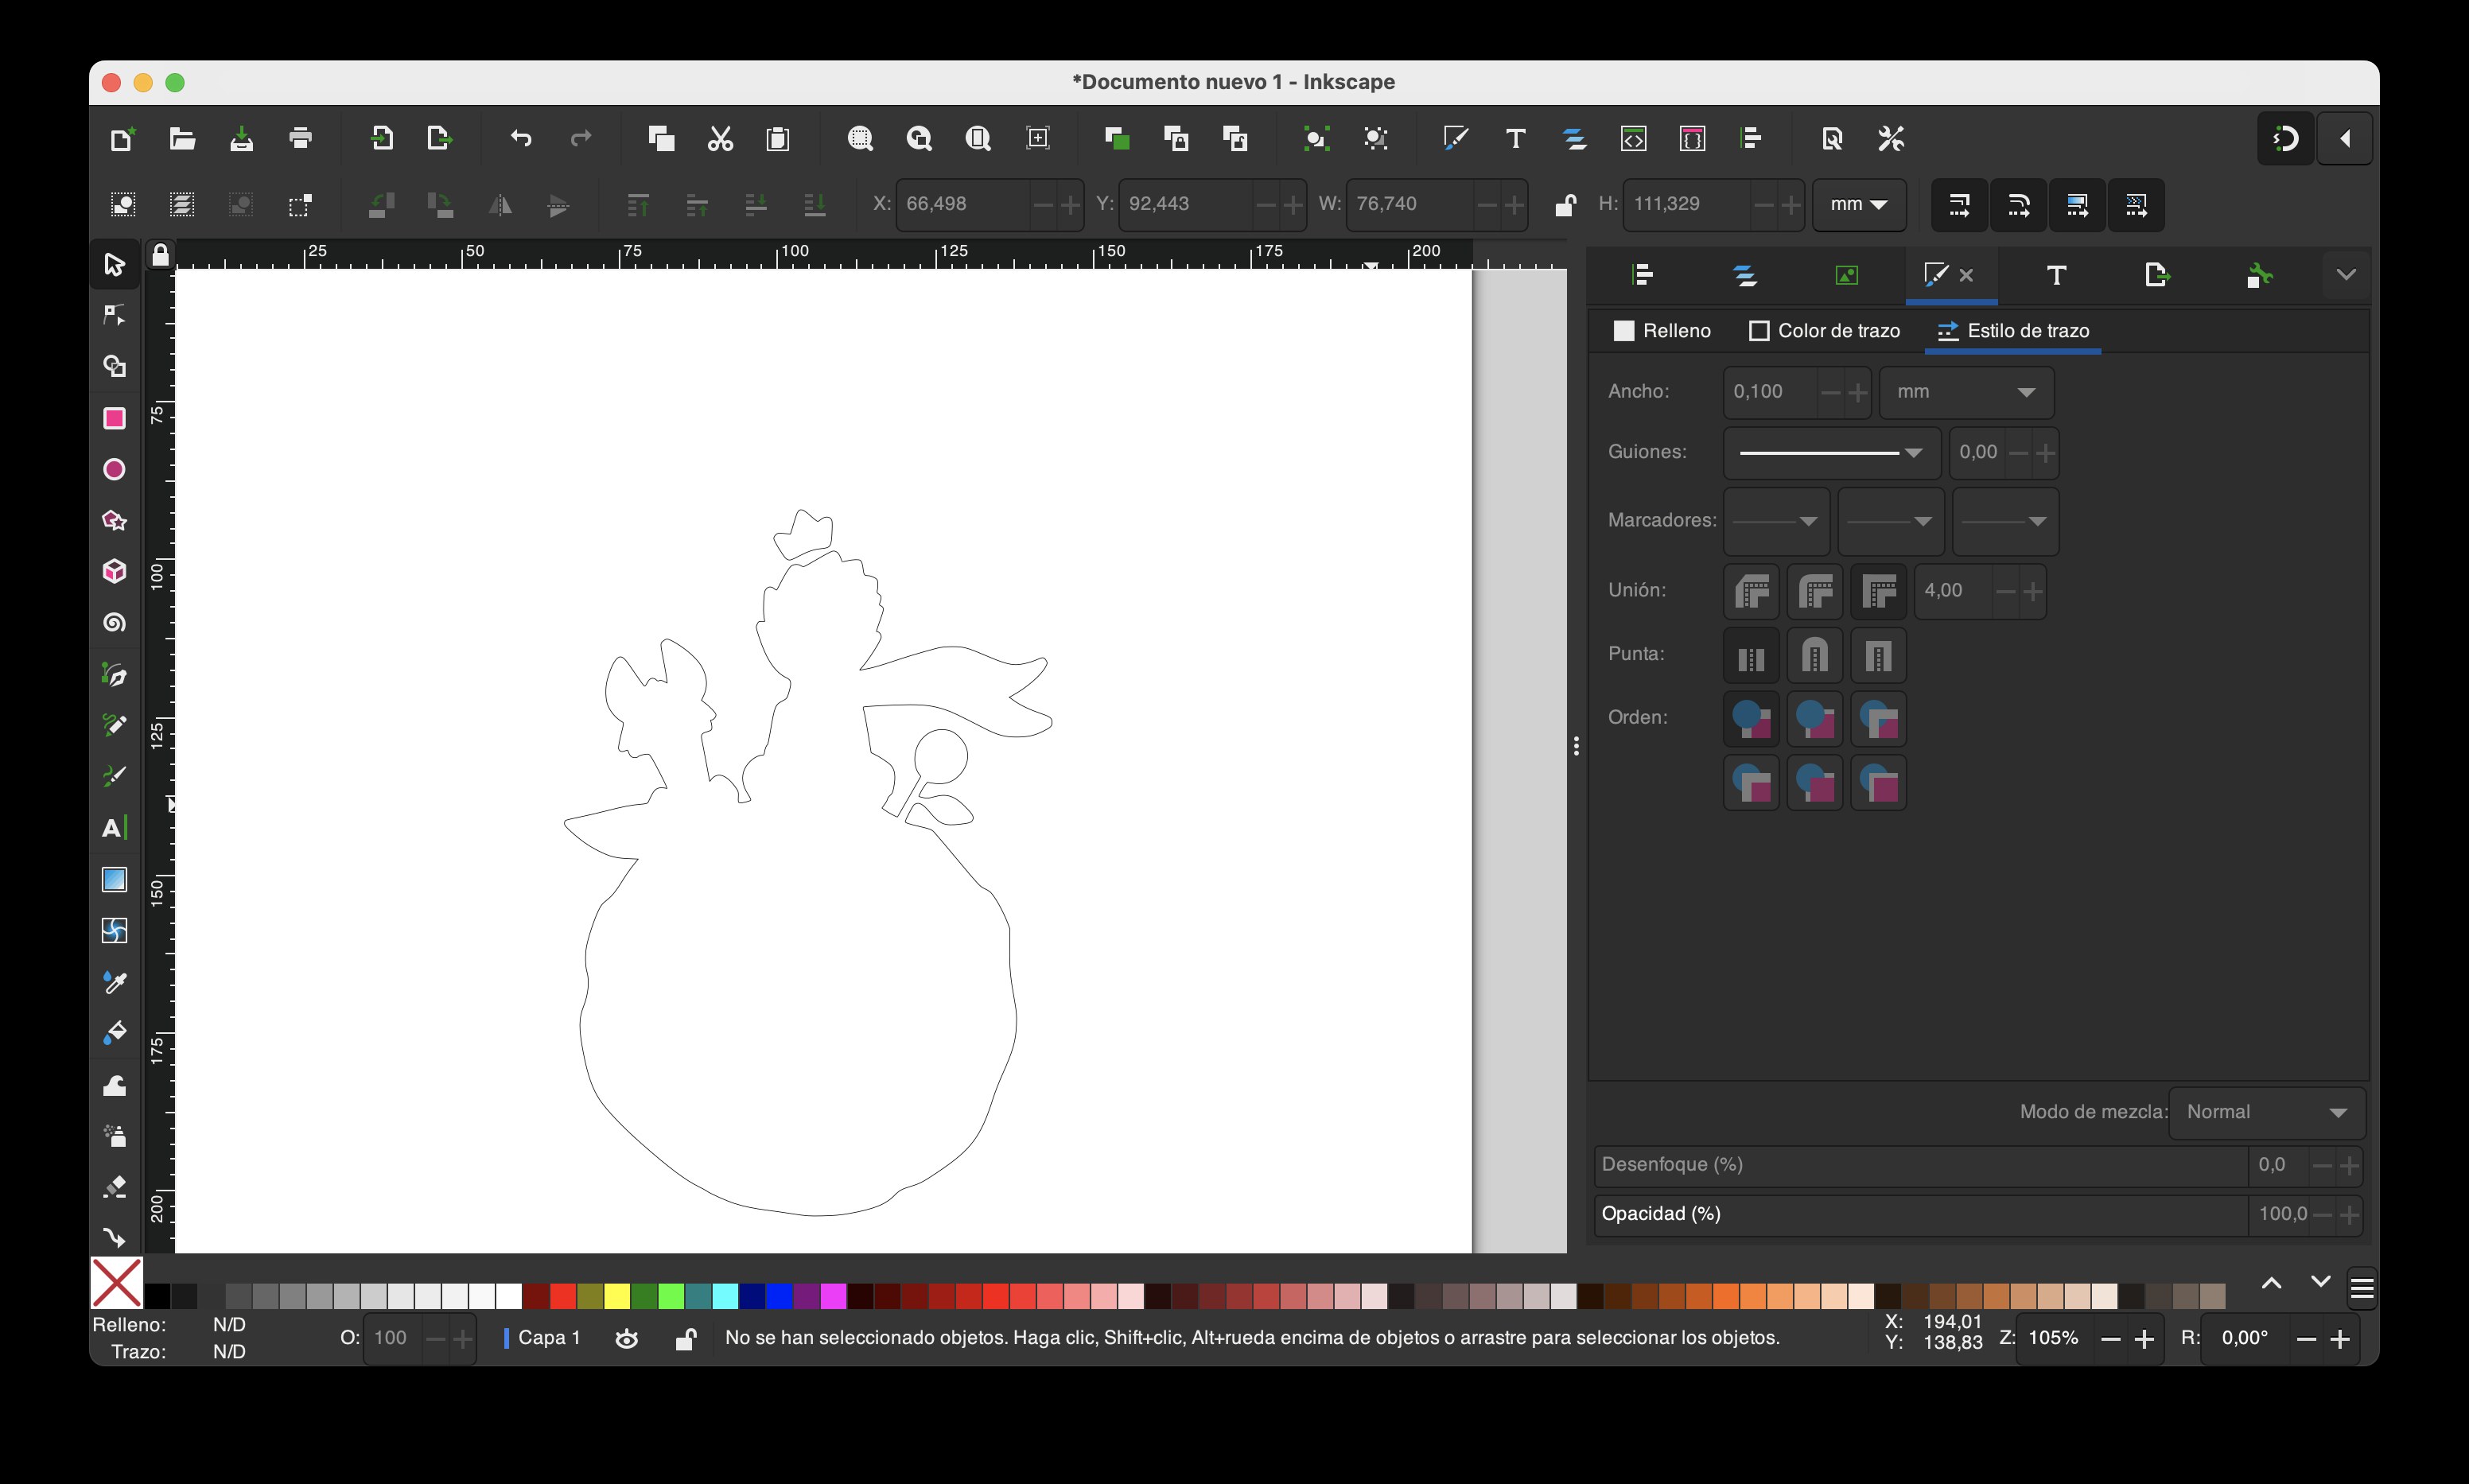The image size is (2469, 1484).
Task: Open the mm units dropdown in toolbar
Action: coord(1859,204)
